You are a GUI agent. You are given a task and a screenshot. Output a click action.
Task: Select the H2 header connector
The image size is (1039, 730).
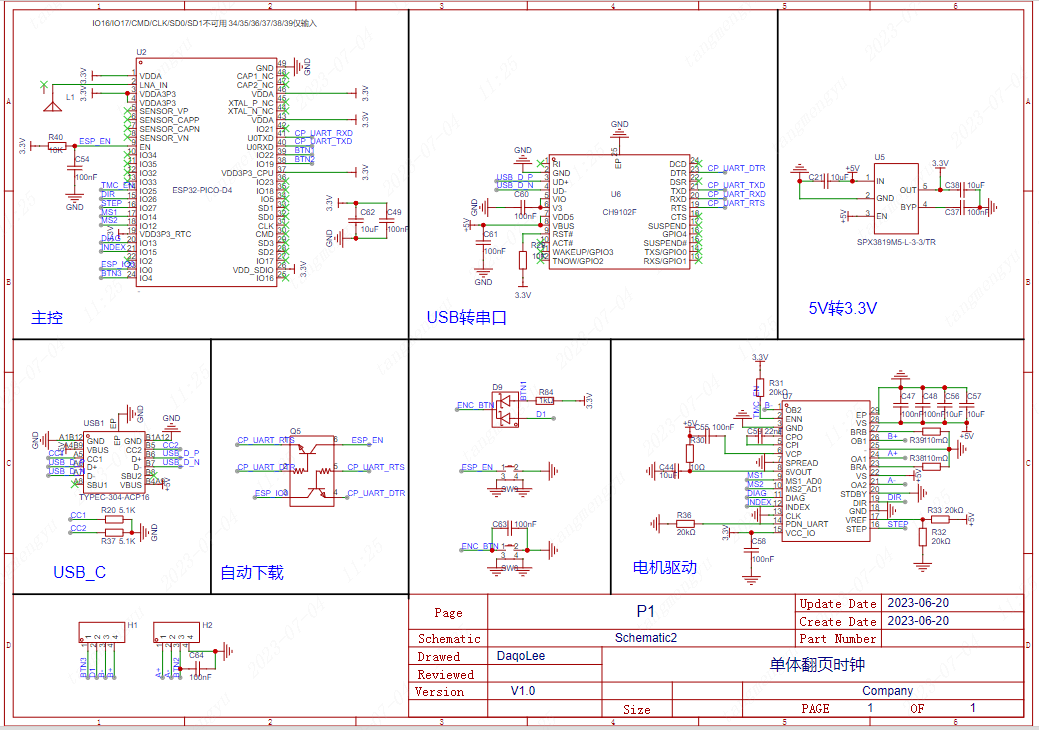[x=176, y=635]
